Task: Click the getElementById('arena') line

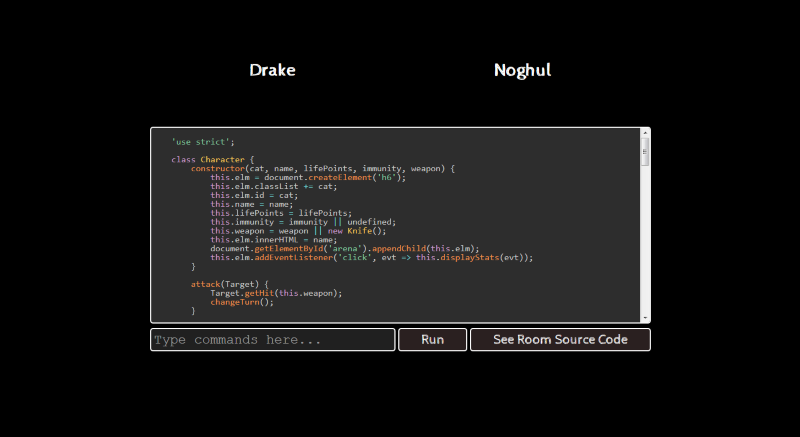Action: 345,249
